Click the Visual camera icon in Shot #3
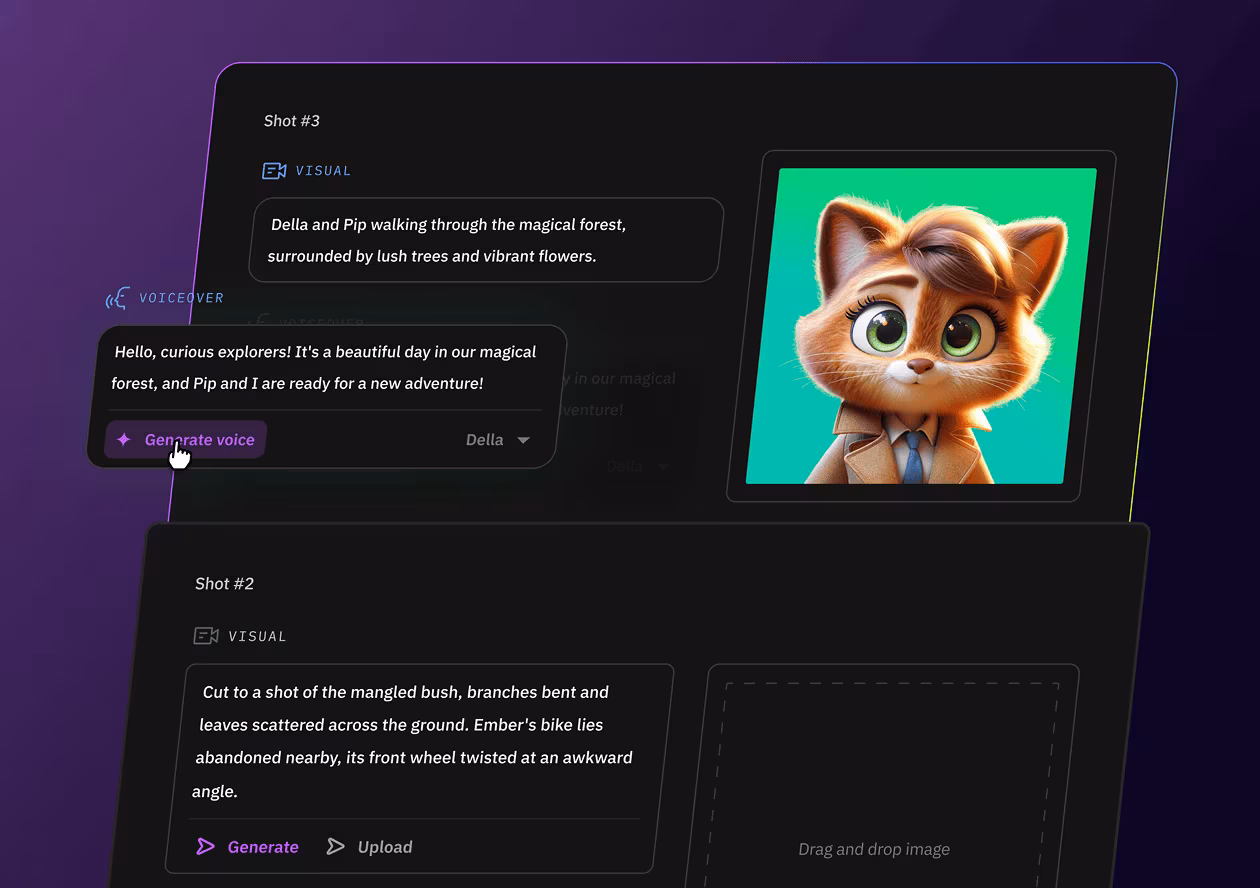 (274, 171)
